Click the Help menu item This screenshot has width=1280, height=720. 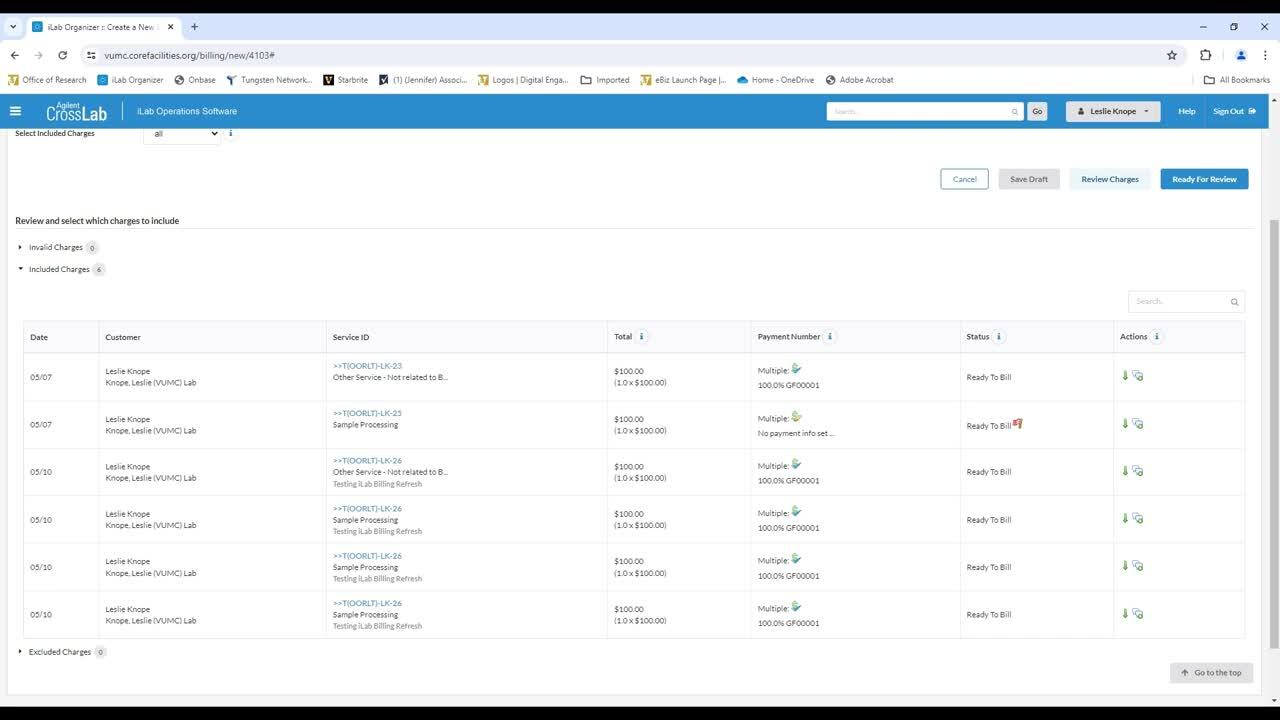(x=1186, y=111)
